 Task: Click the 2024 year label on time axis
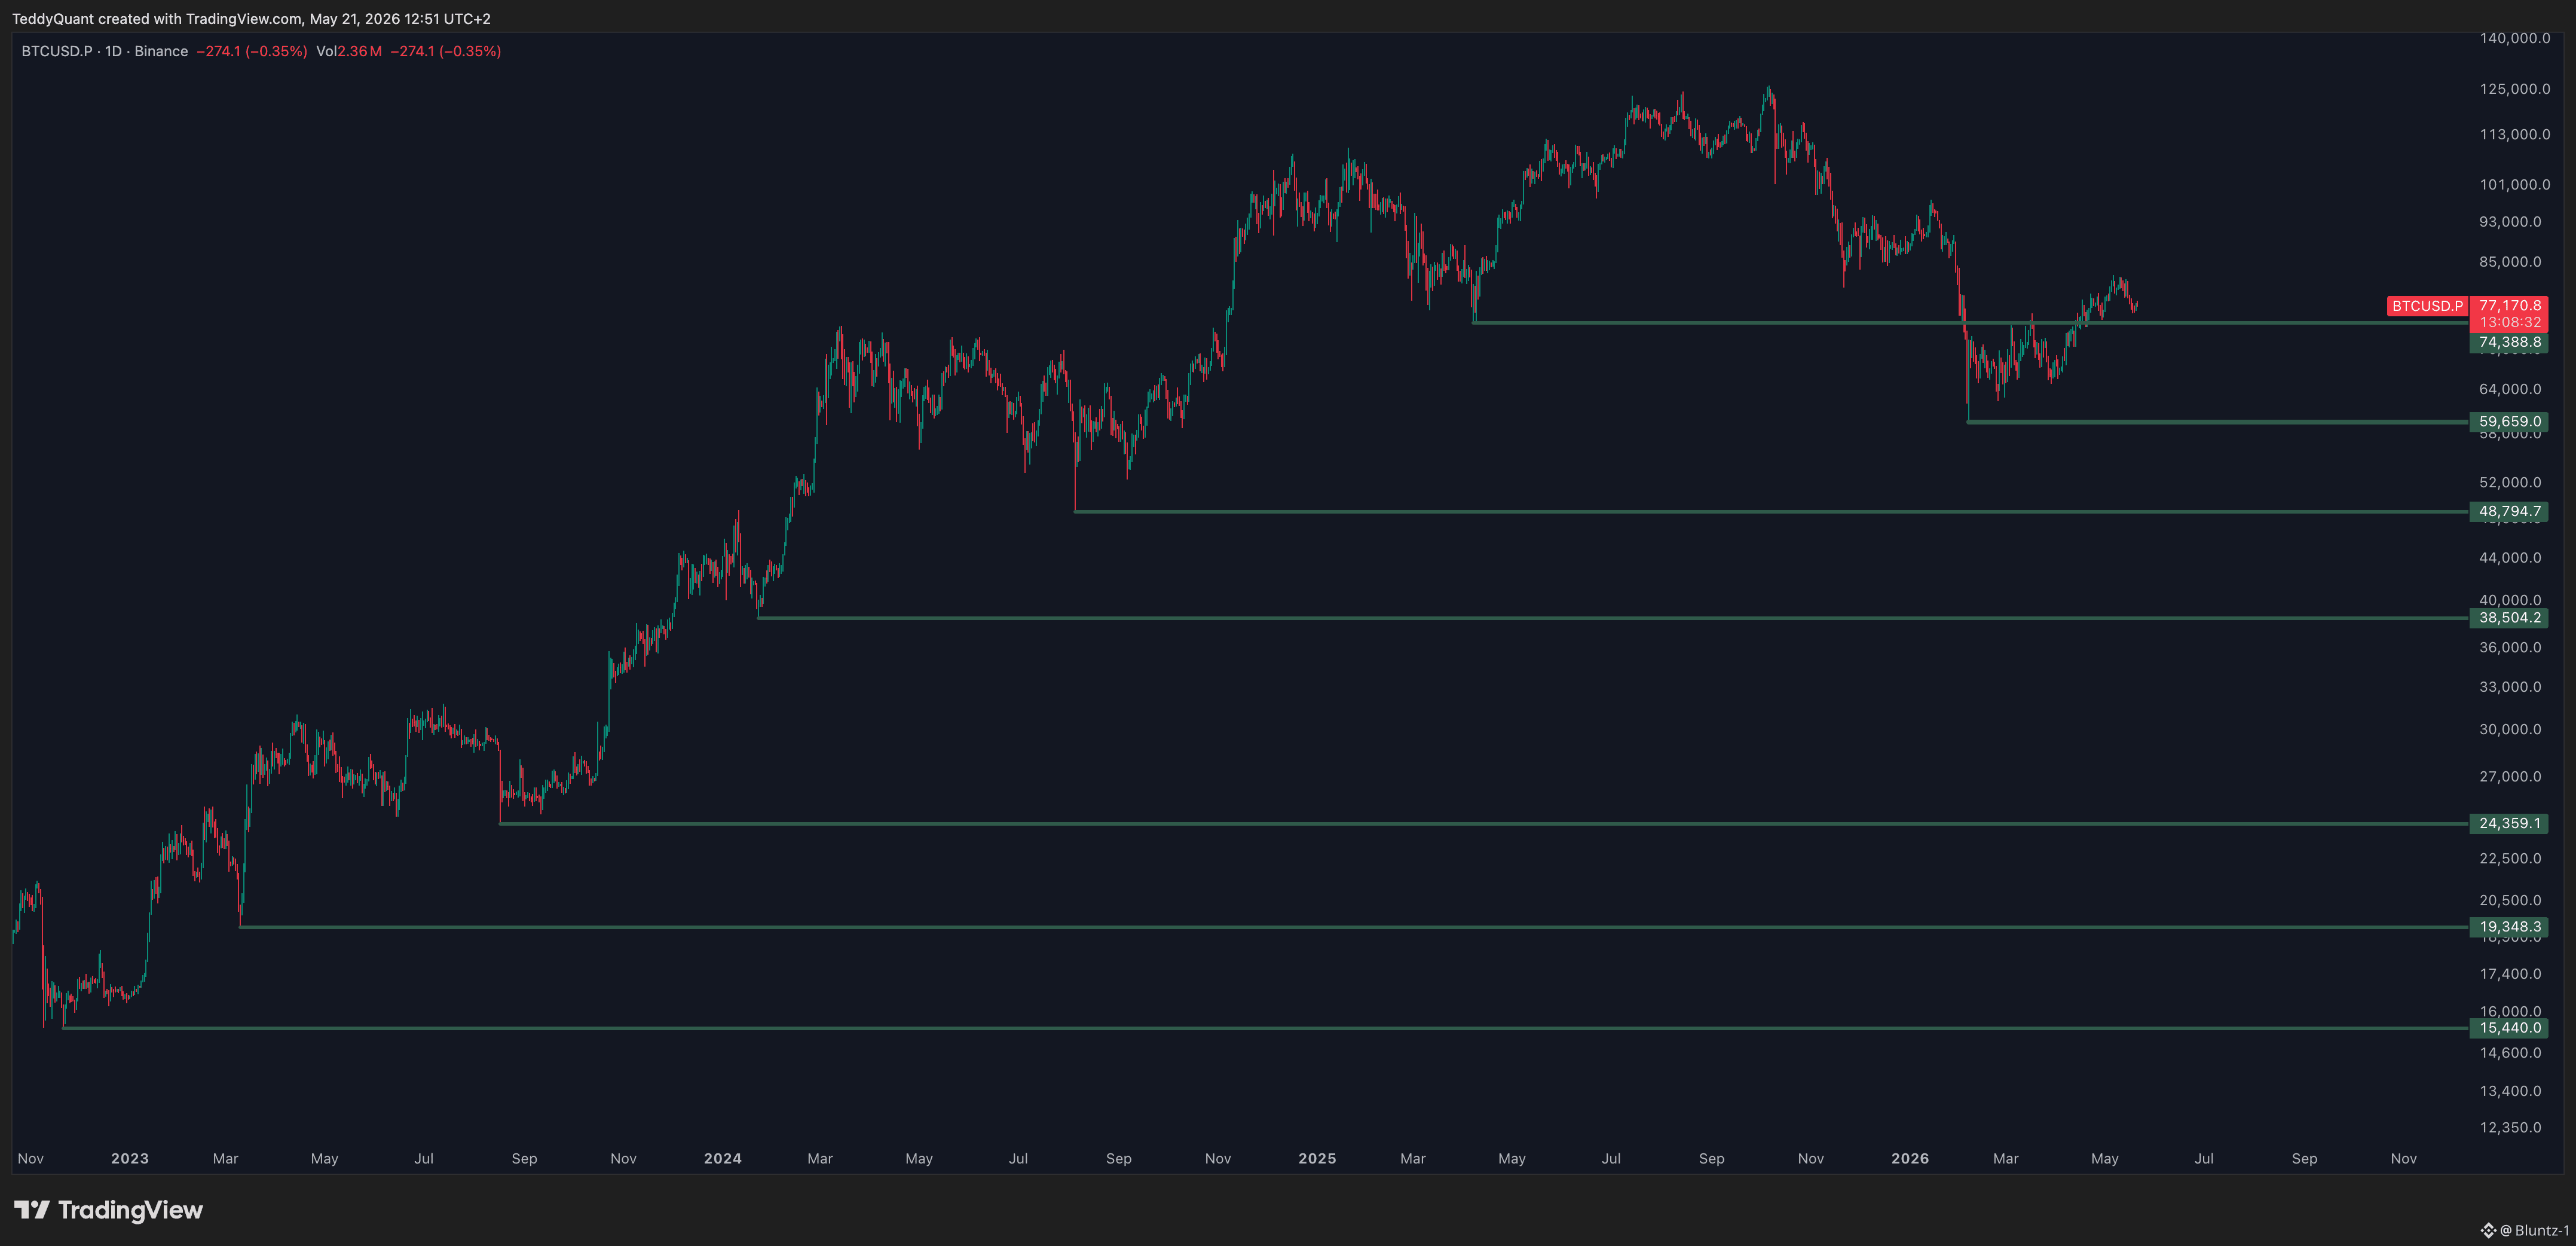coord(723,1158)
